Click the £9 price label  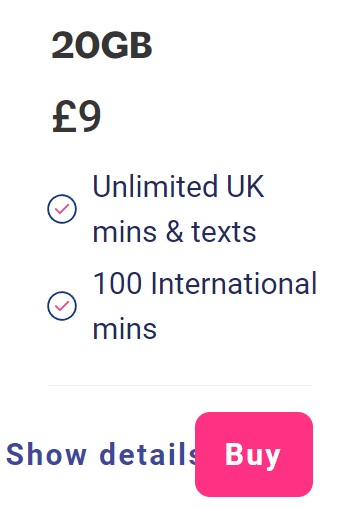[x=76, y=117]
